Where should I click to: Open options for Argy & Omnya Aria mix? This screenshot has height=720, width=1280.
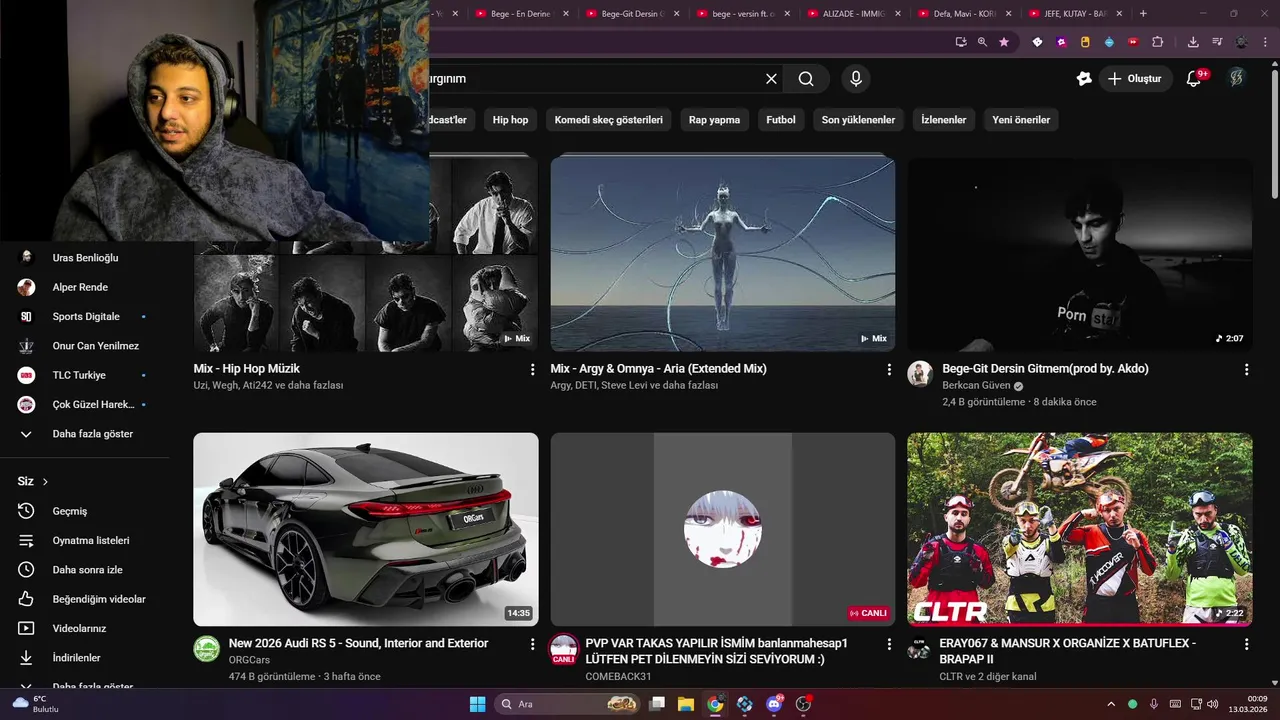tap(889, 370)
